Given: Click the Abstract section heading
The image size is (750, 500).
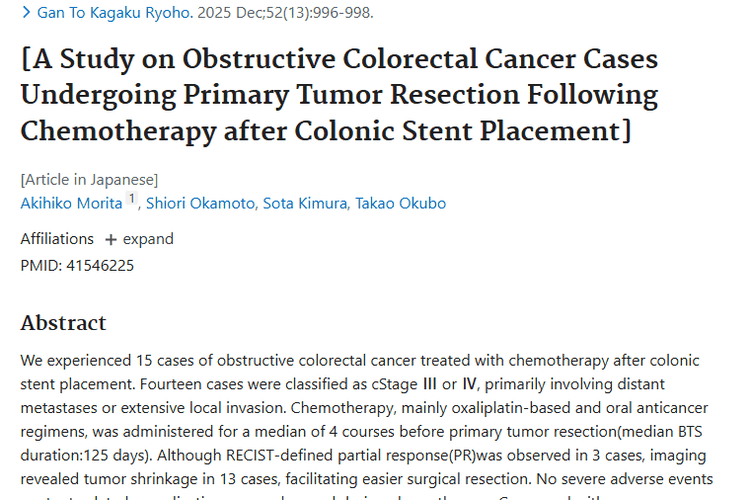Looking at the screenshot, I should point(63,323).
